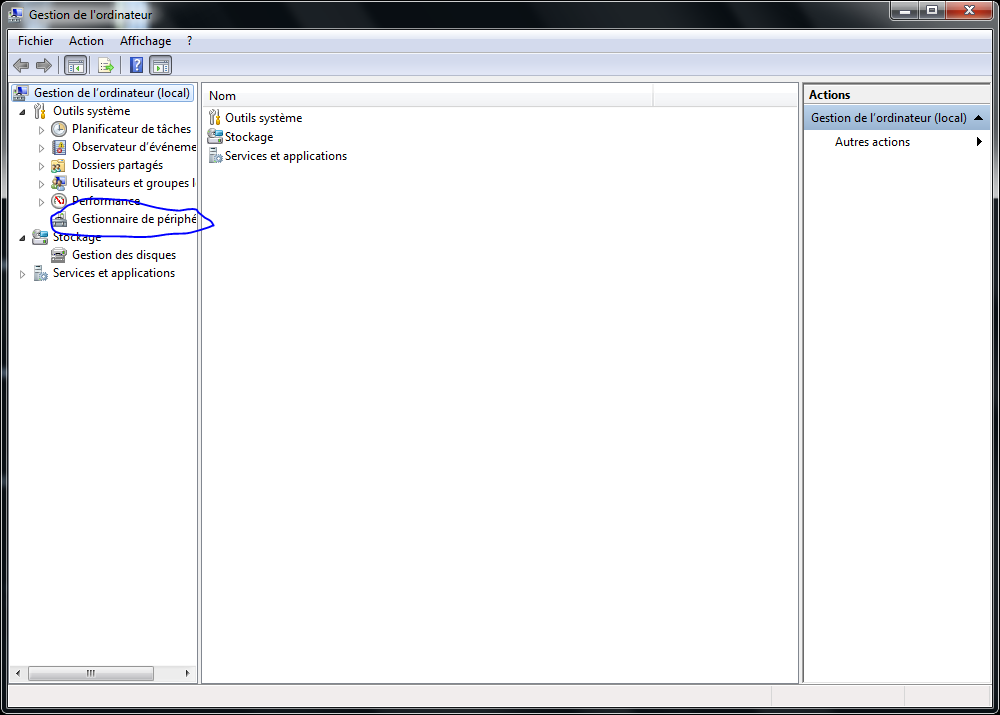Viewport: 1000px width, 715px height.
Task: Expand Services et applications in the sidebar
Action: (x=22, y=272)
